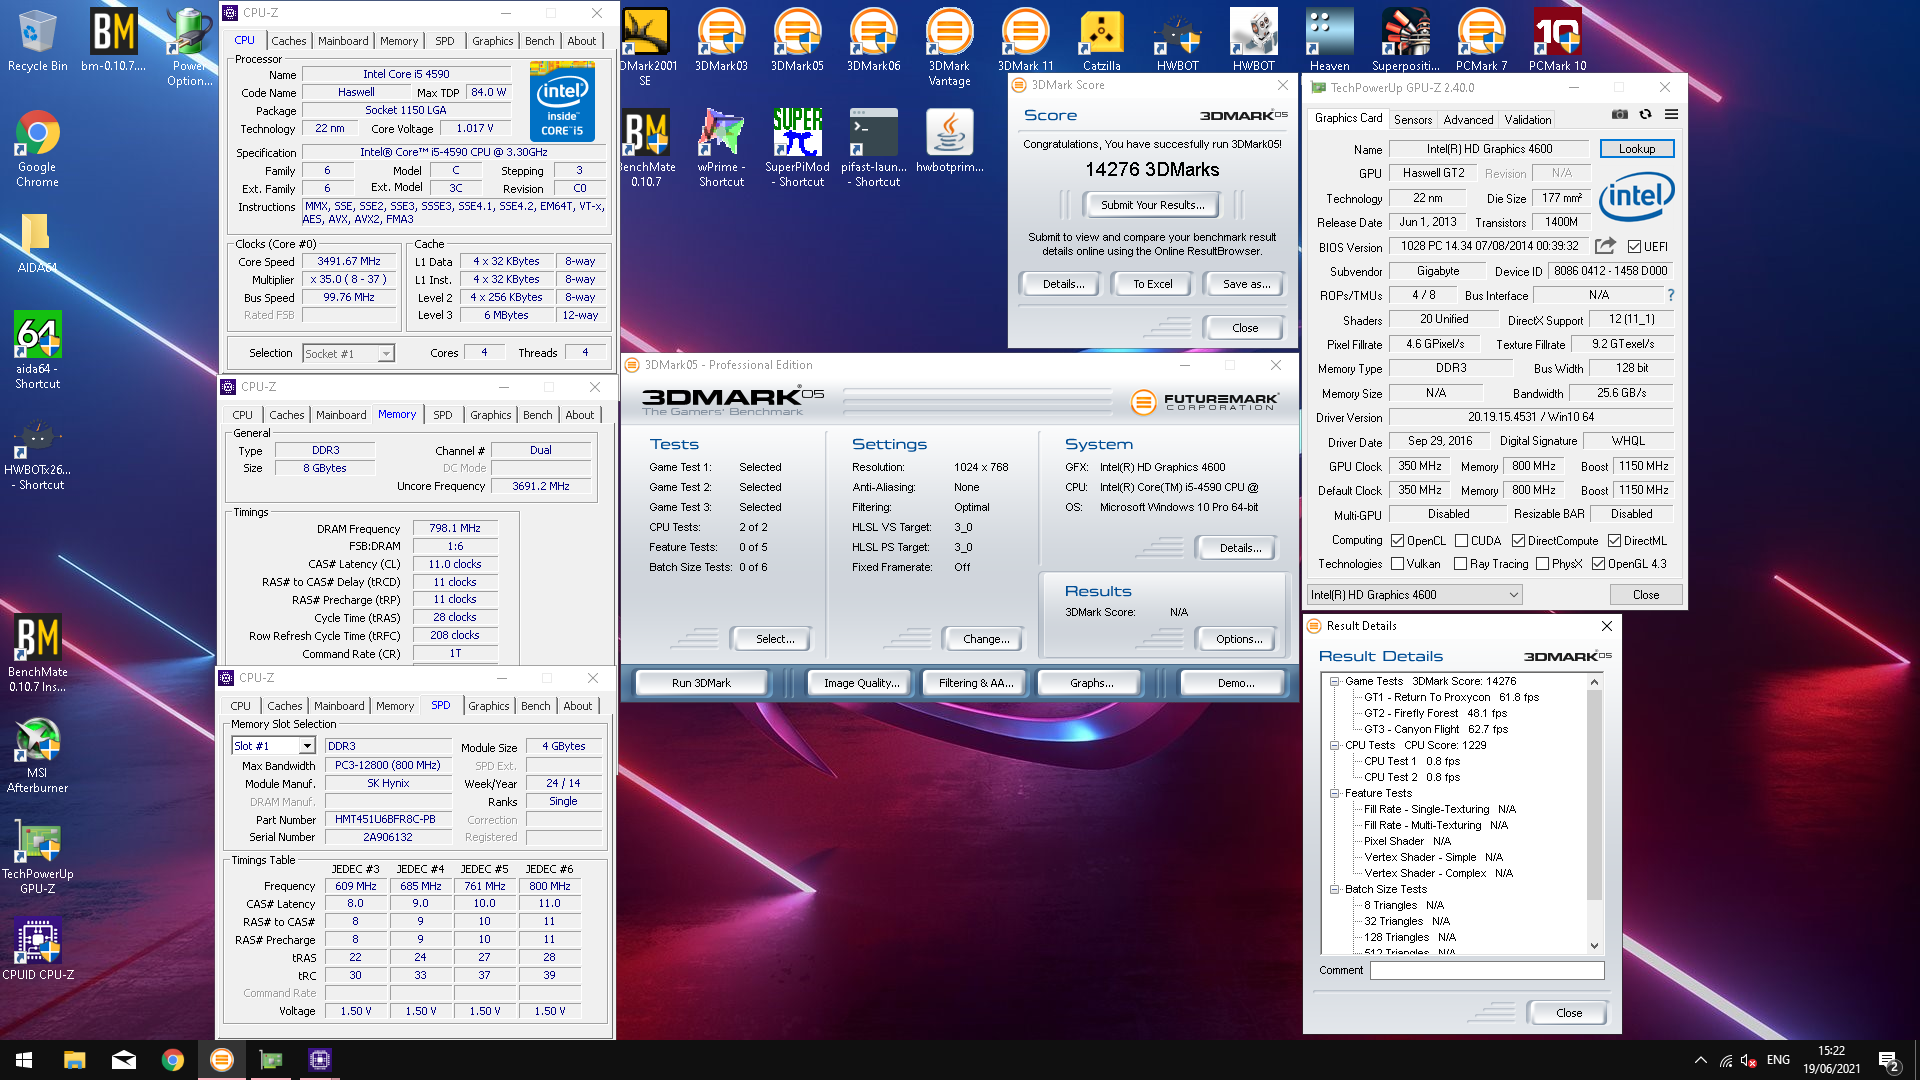Open File Explorer from the taskbar
Viewport: 1920px width, 1080px height.
pyautogui.click(x=74, y=1060)
